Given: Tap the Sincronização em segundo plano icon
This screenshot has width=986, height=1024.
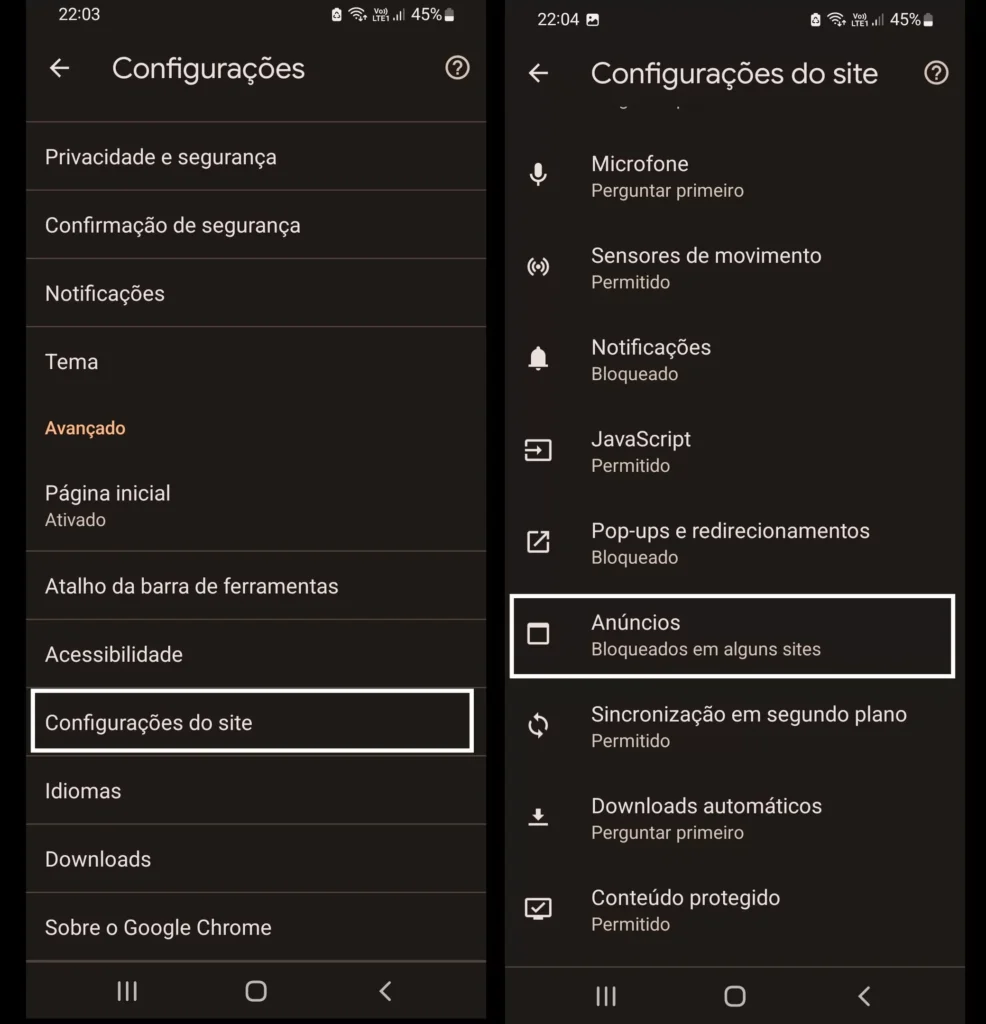Looking at the screenshot, I should coord(538,725).
